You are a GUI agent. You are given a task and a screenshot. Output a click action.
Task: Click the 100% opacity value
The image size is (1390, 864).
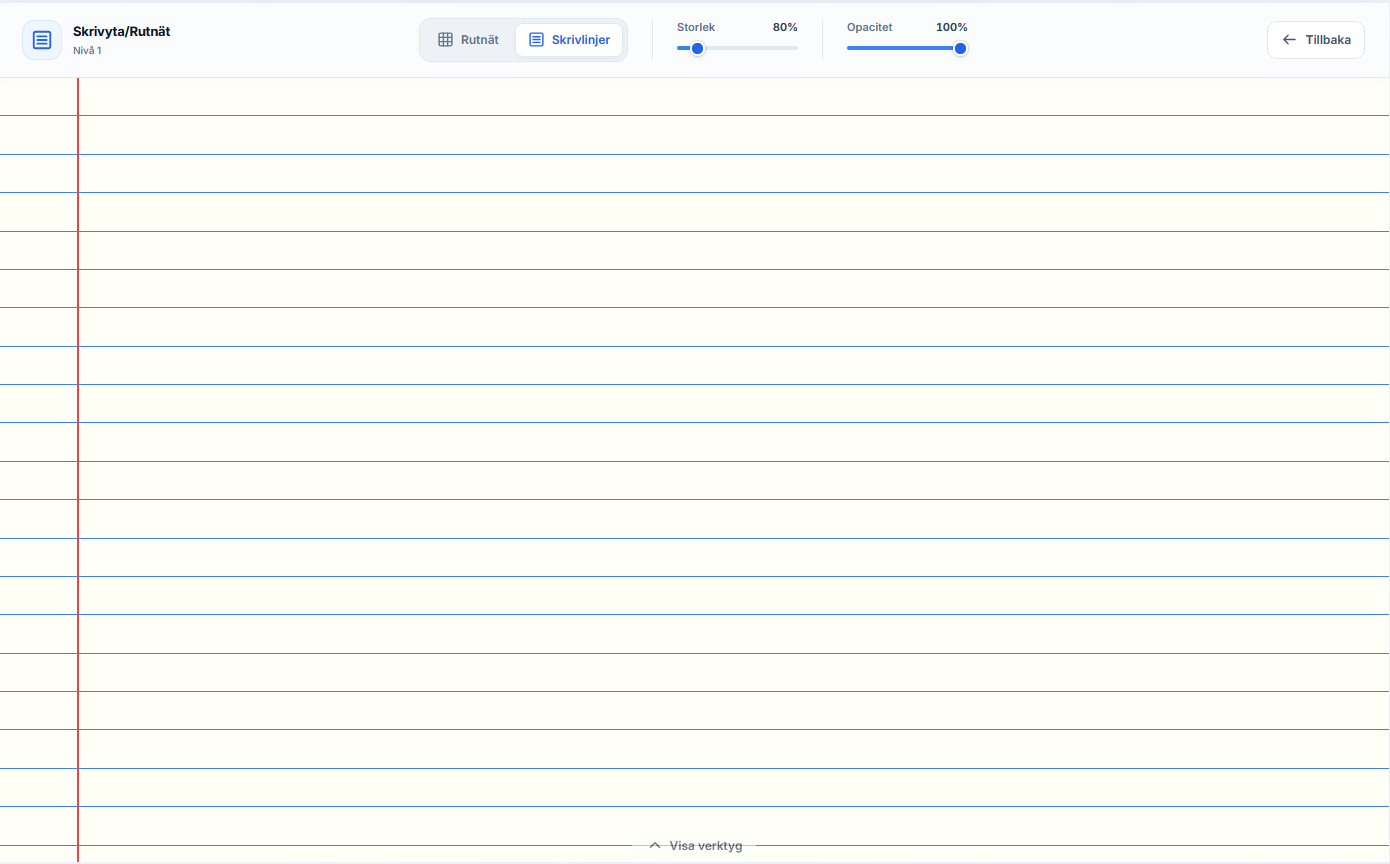coord(952,27)
